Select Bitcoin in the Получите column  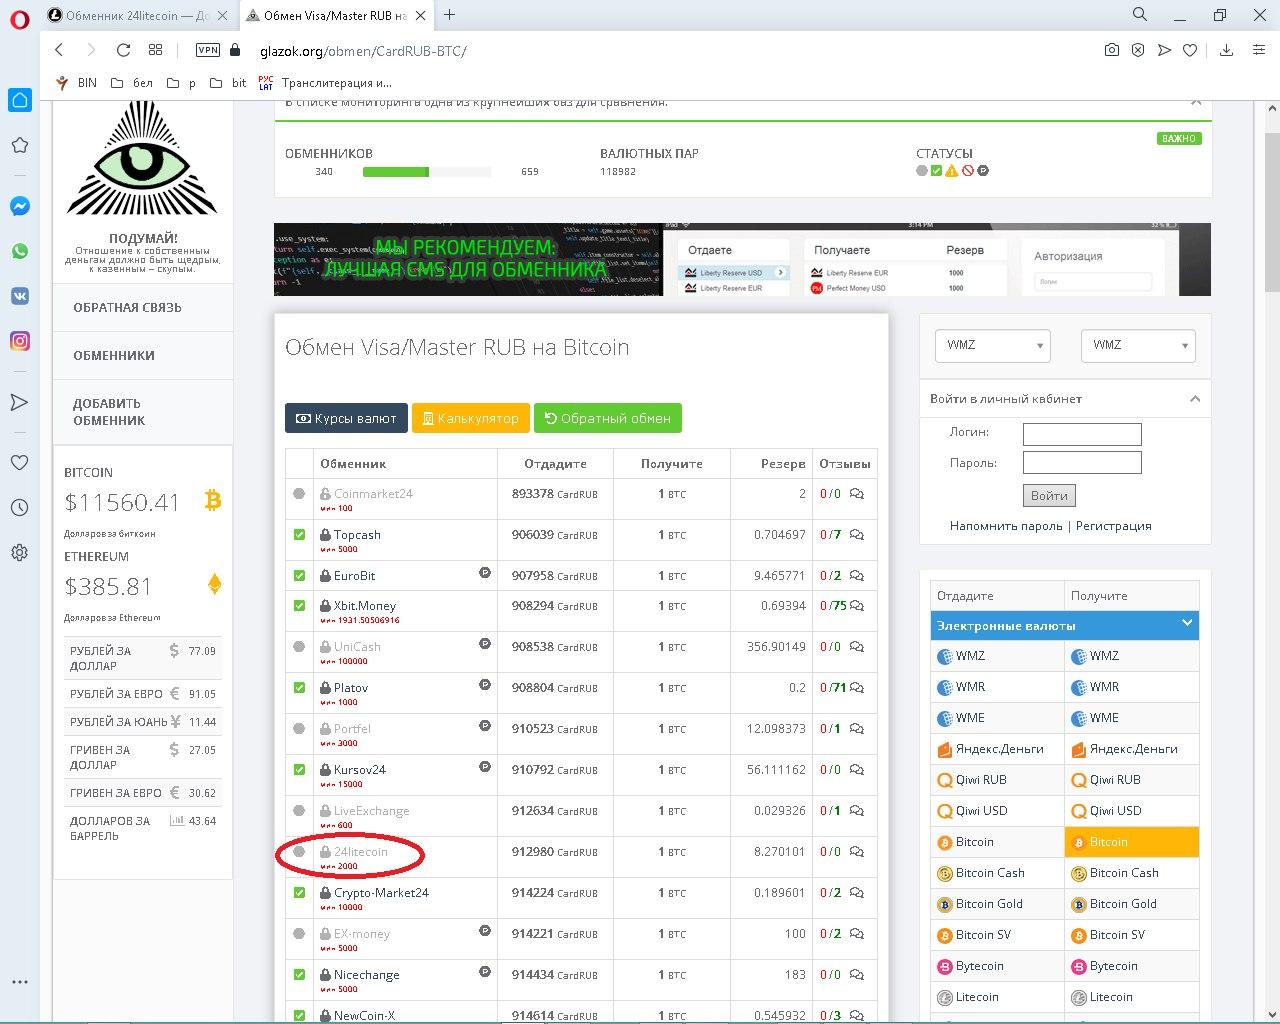click(x=1132, y=842)
